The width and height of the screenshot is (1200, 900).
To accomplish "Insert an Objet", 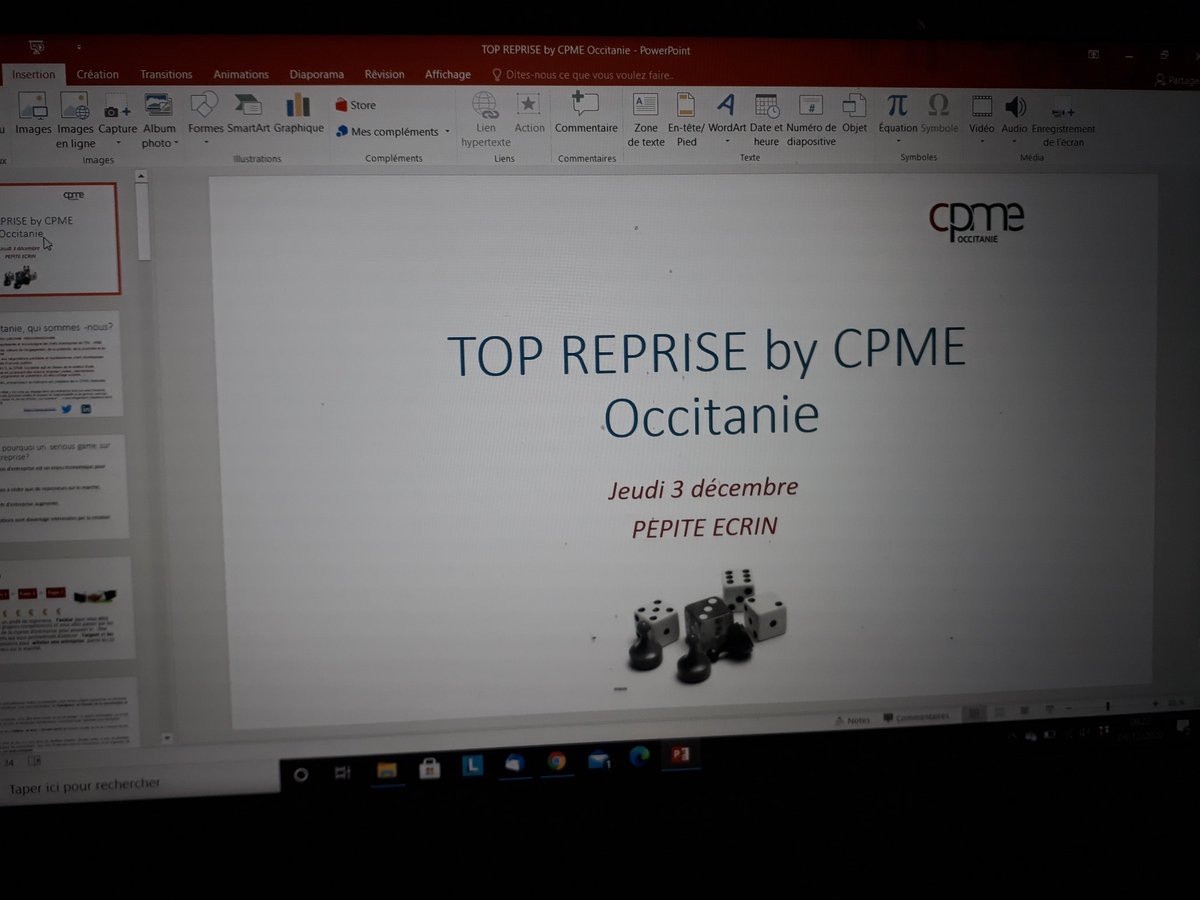I will (854, 113).
